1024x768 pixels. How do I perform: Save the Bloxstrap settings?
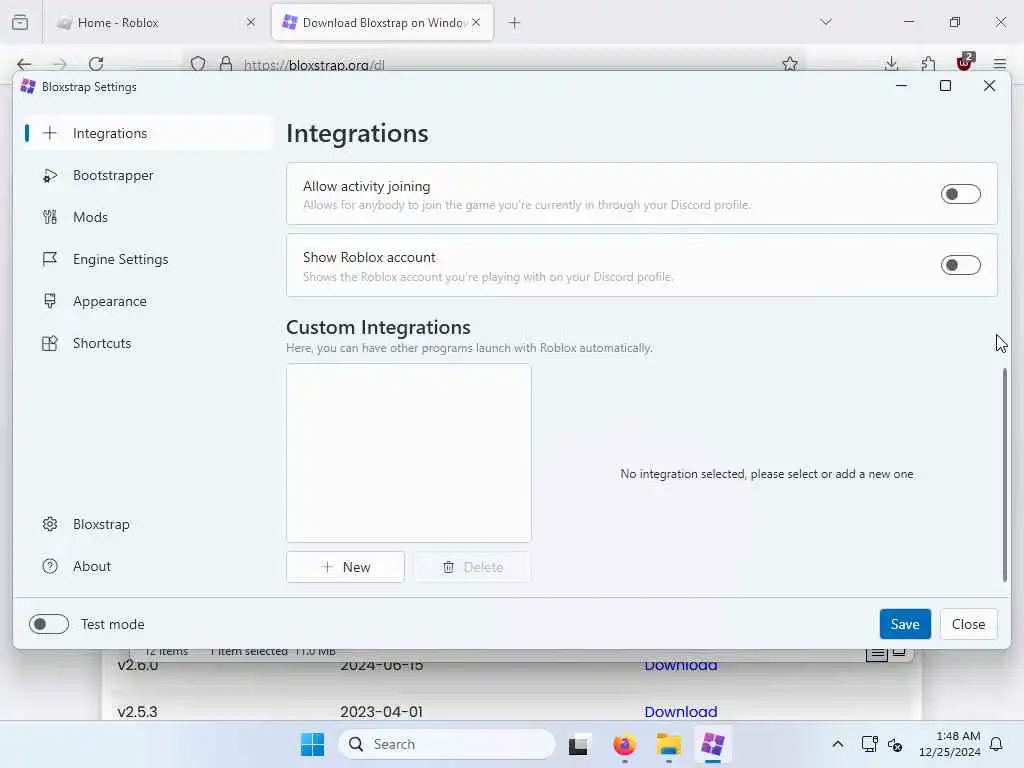click(x=905, y=624)
